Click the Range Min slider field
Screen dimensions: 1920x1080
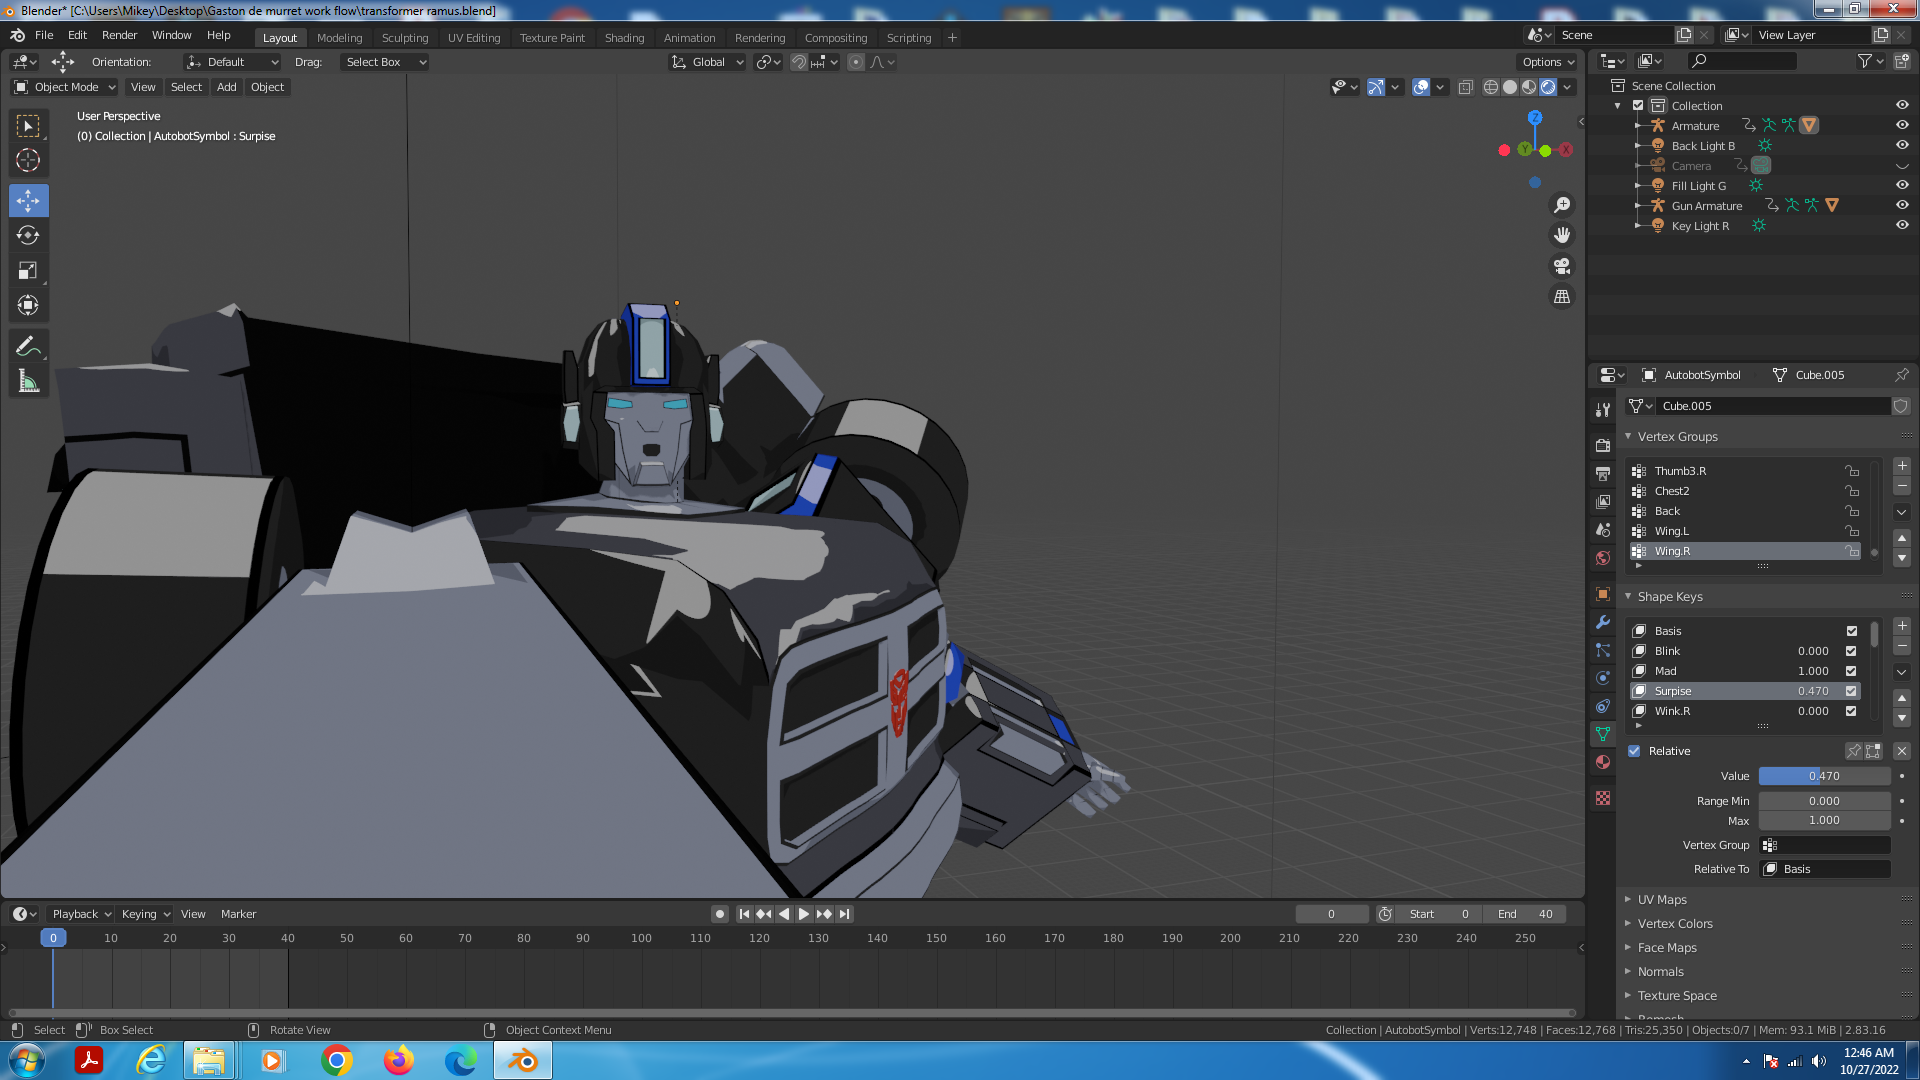[x=1824, y=801]
